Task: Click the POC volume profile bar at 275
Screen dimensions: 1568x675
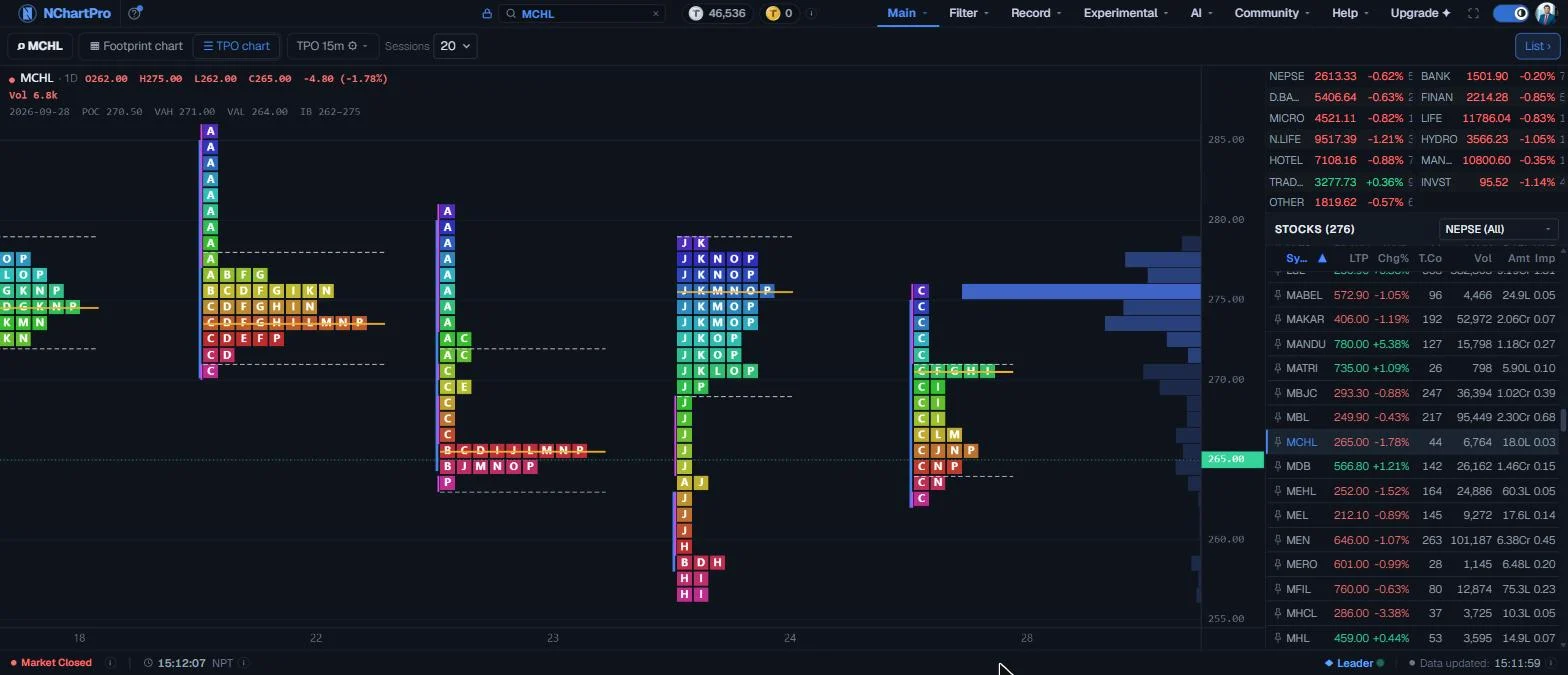Action: [1081, 292]
